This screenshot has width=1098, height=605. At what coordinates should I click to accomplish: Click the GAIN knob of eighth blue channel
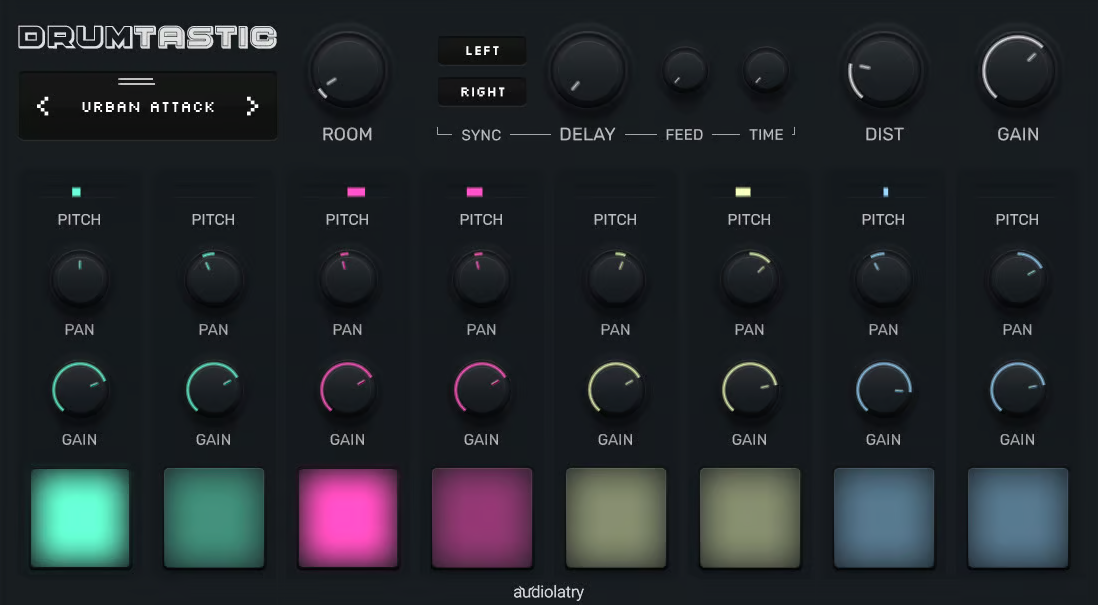click(x=1017, y=389)
